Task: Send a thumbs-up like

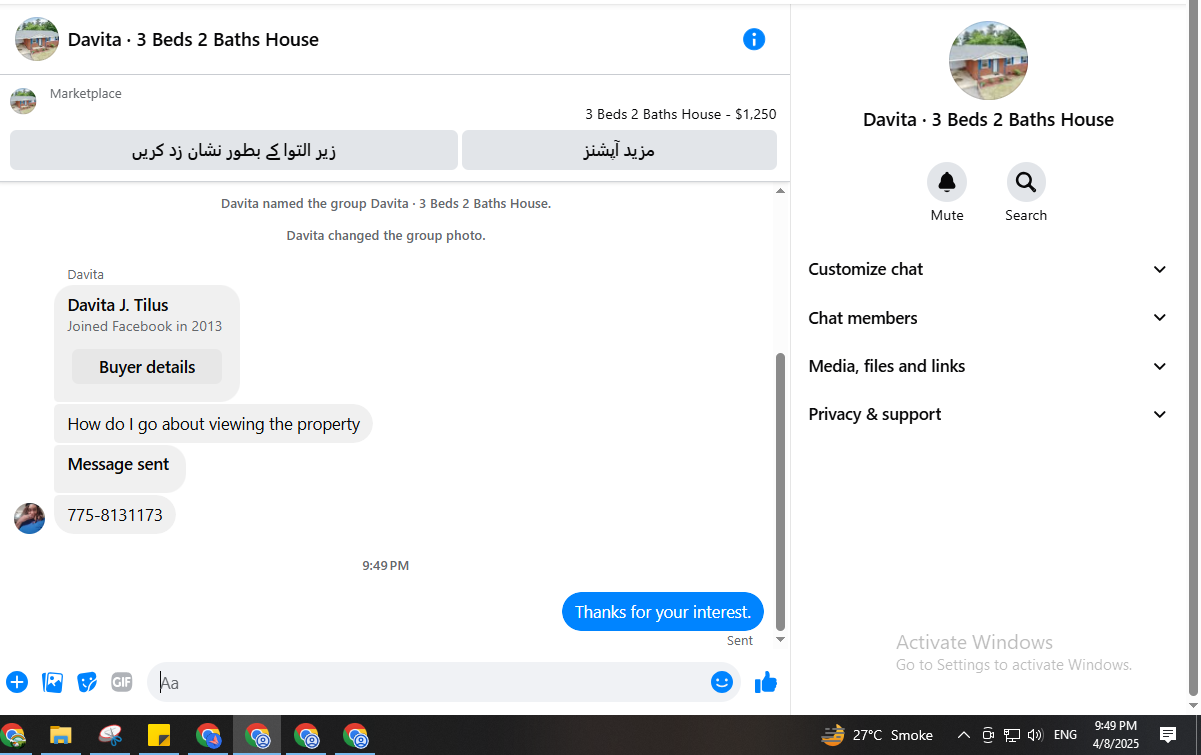Action: point(766,682)
